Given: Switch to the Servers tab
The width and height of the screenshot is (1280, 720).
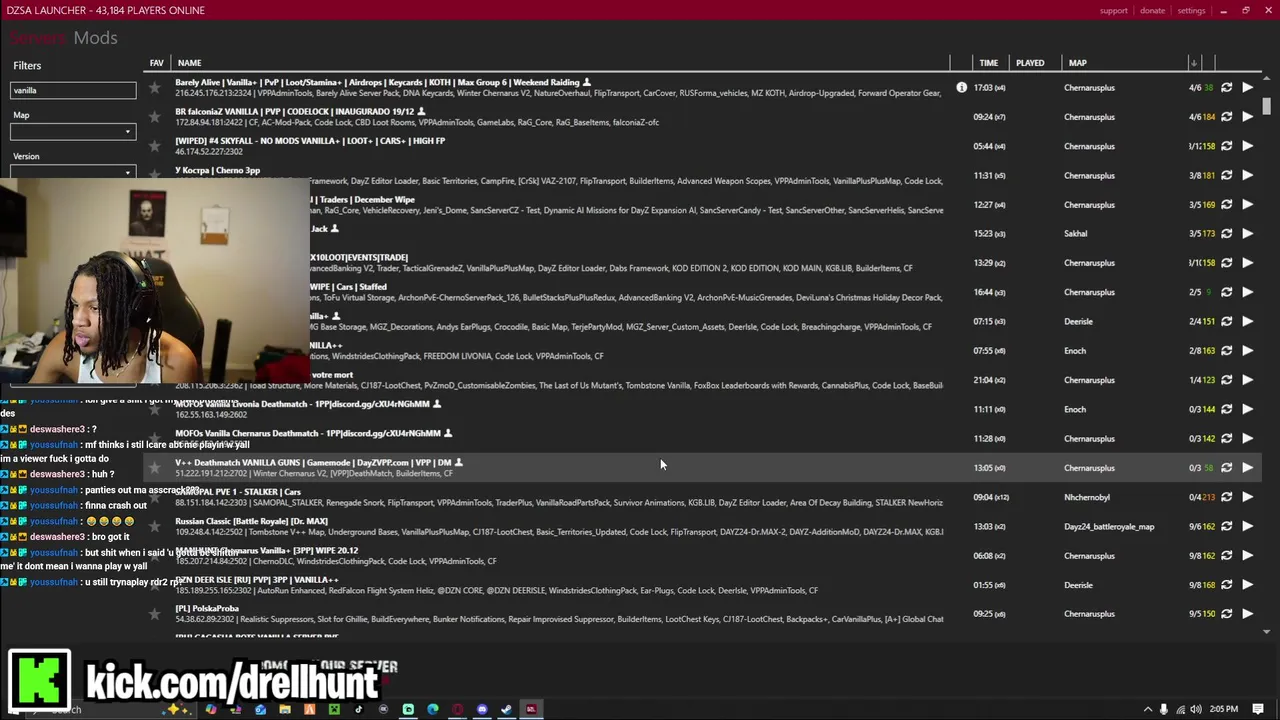Looking at the screenshot, I should tap(38, 38).
